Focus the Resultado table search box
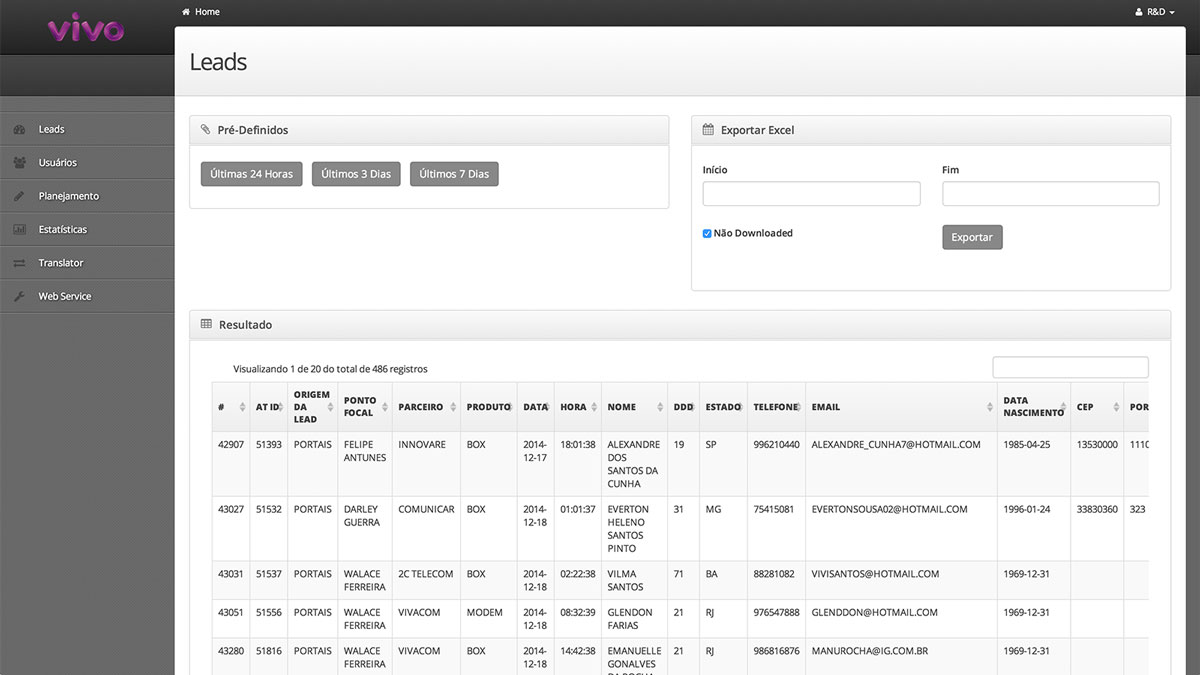 [1070, 367]
